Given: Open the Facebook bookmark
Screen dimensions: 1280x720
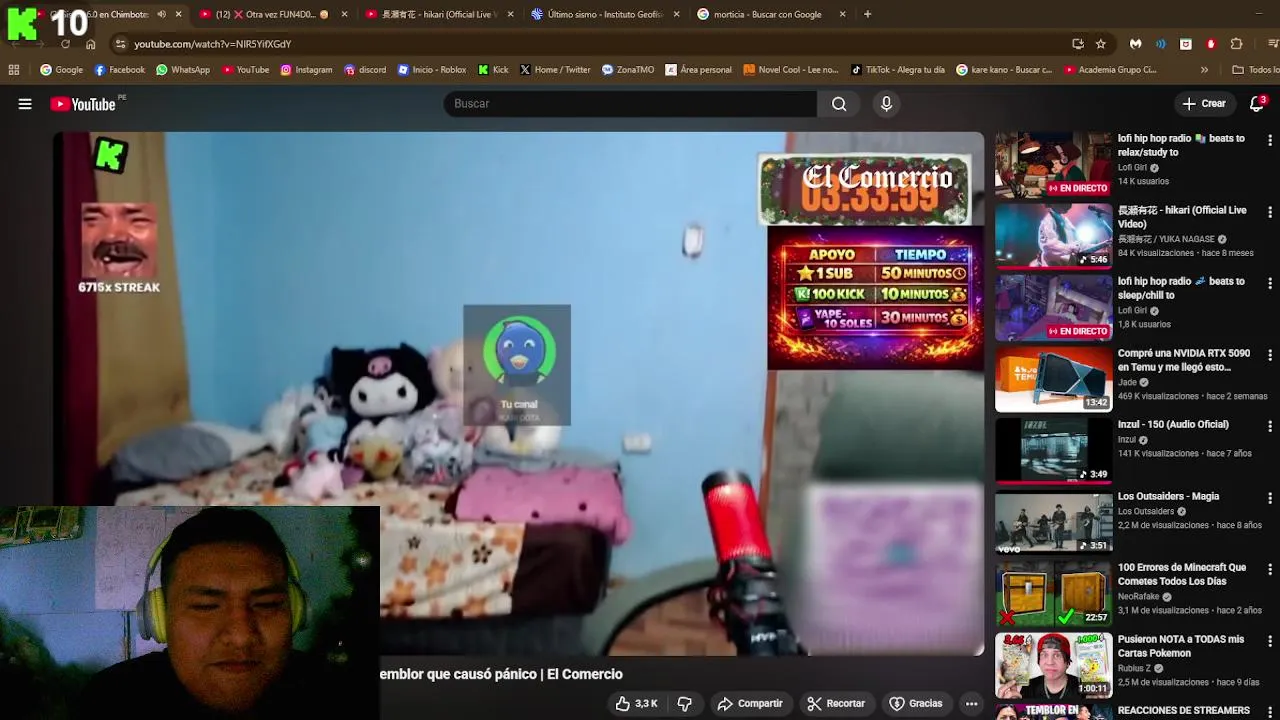Looking at the screenshot, I should pos(119,70).
